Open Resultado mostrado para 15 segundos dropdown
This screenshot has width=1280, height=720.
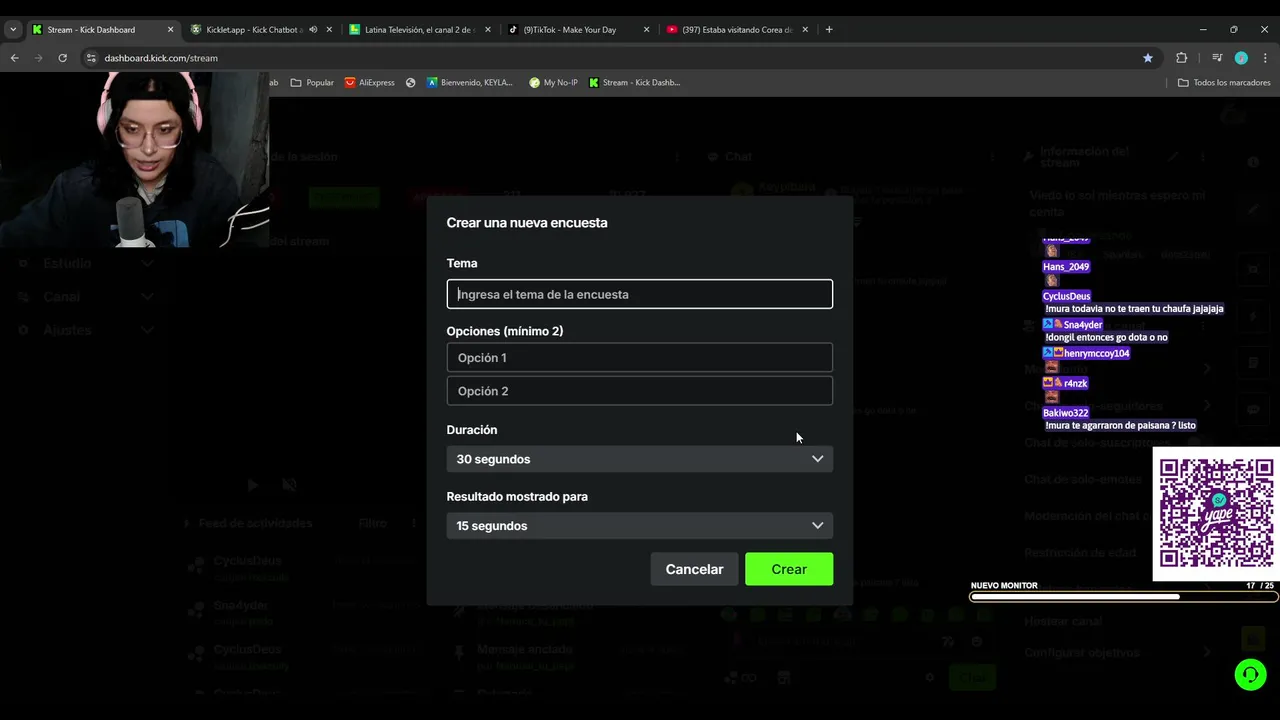[639, 525]
